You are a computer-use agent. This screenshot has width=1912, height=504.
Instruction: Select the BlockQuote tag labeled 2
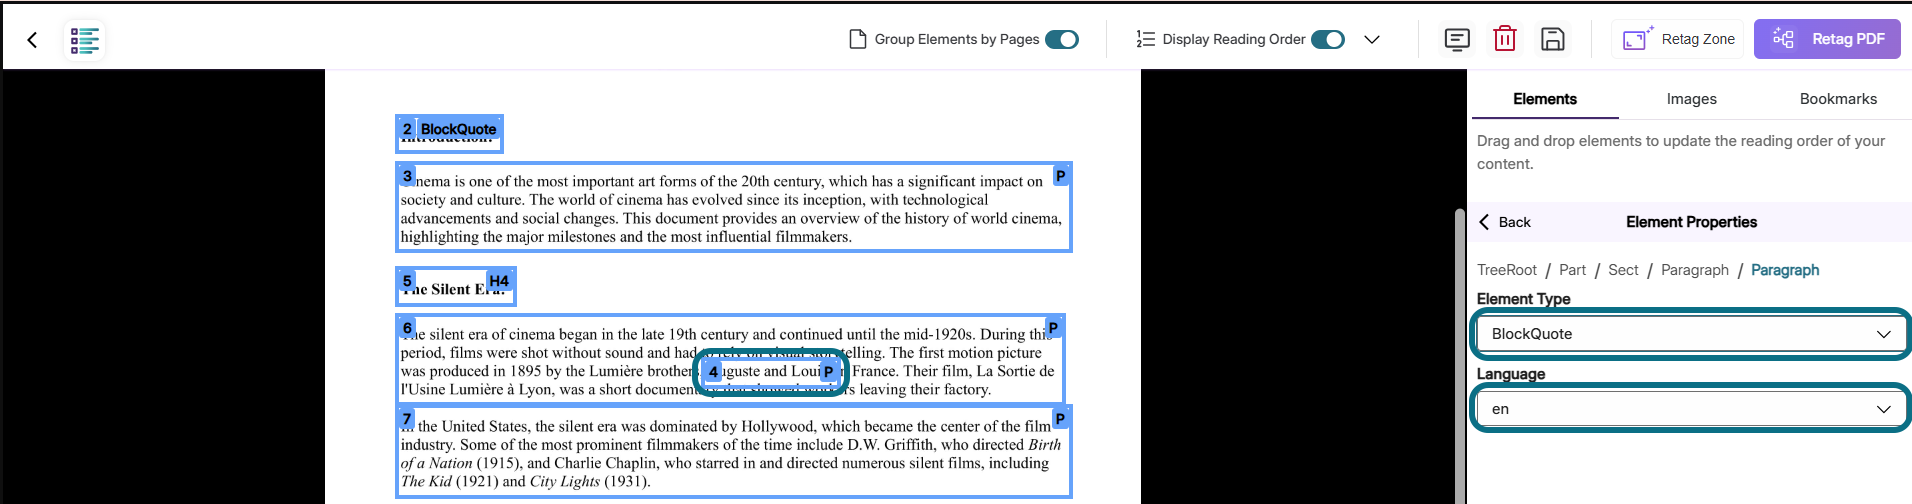(x=458, y=129)
